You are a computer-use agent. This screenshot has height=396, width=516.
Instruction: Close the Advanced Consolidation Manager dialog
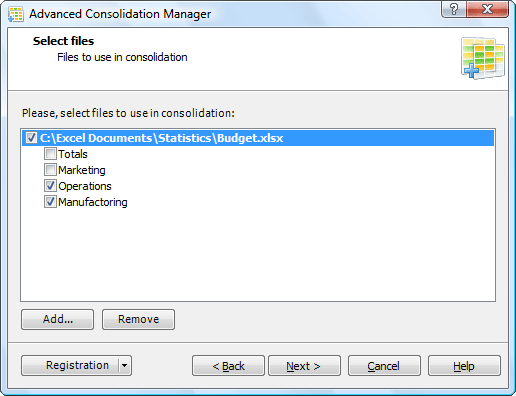[x=487, y=9]
